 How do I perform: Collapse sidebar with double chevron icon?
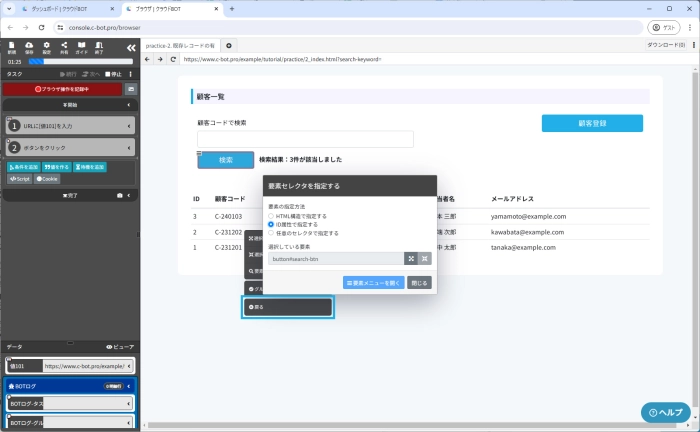tap(130, 47)
